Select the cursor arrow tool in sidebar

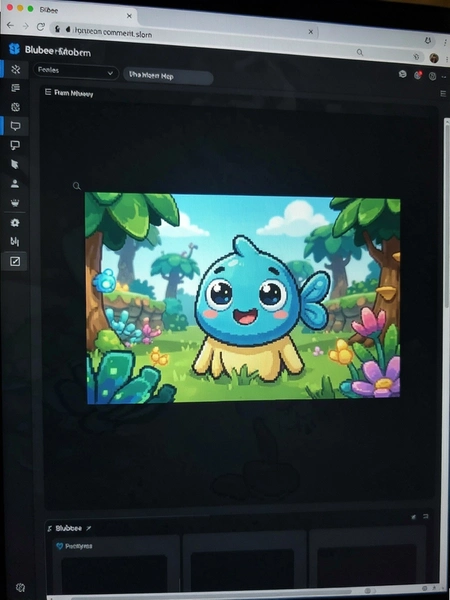(x=15, y=164)
